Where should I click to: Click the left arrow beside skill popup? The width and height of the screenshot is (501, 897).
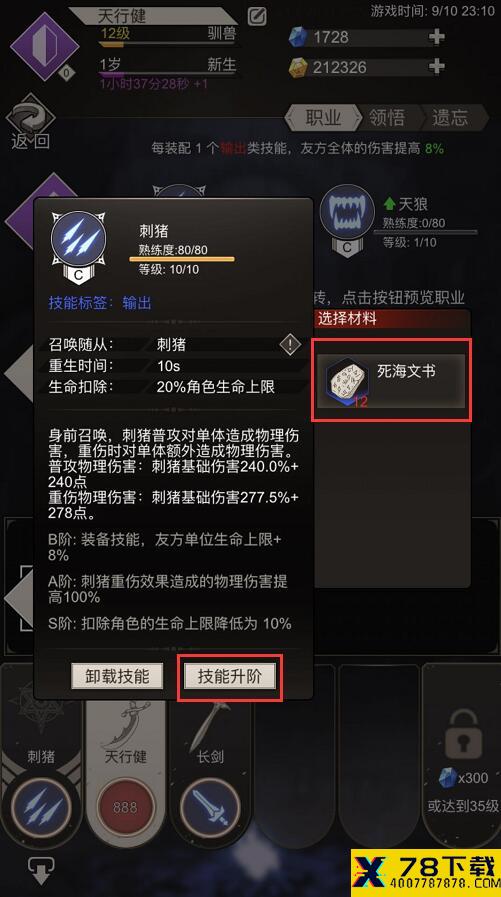pyautogui.click(x=18, y=374)
